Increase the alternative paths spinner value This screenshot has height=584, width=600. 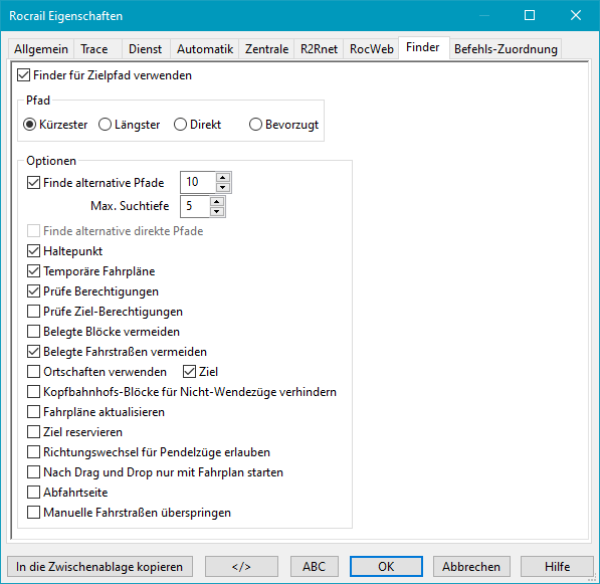click(x=223, y=177)
